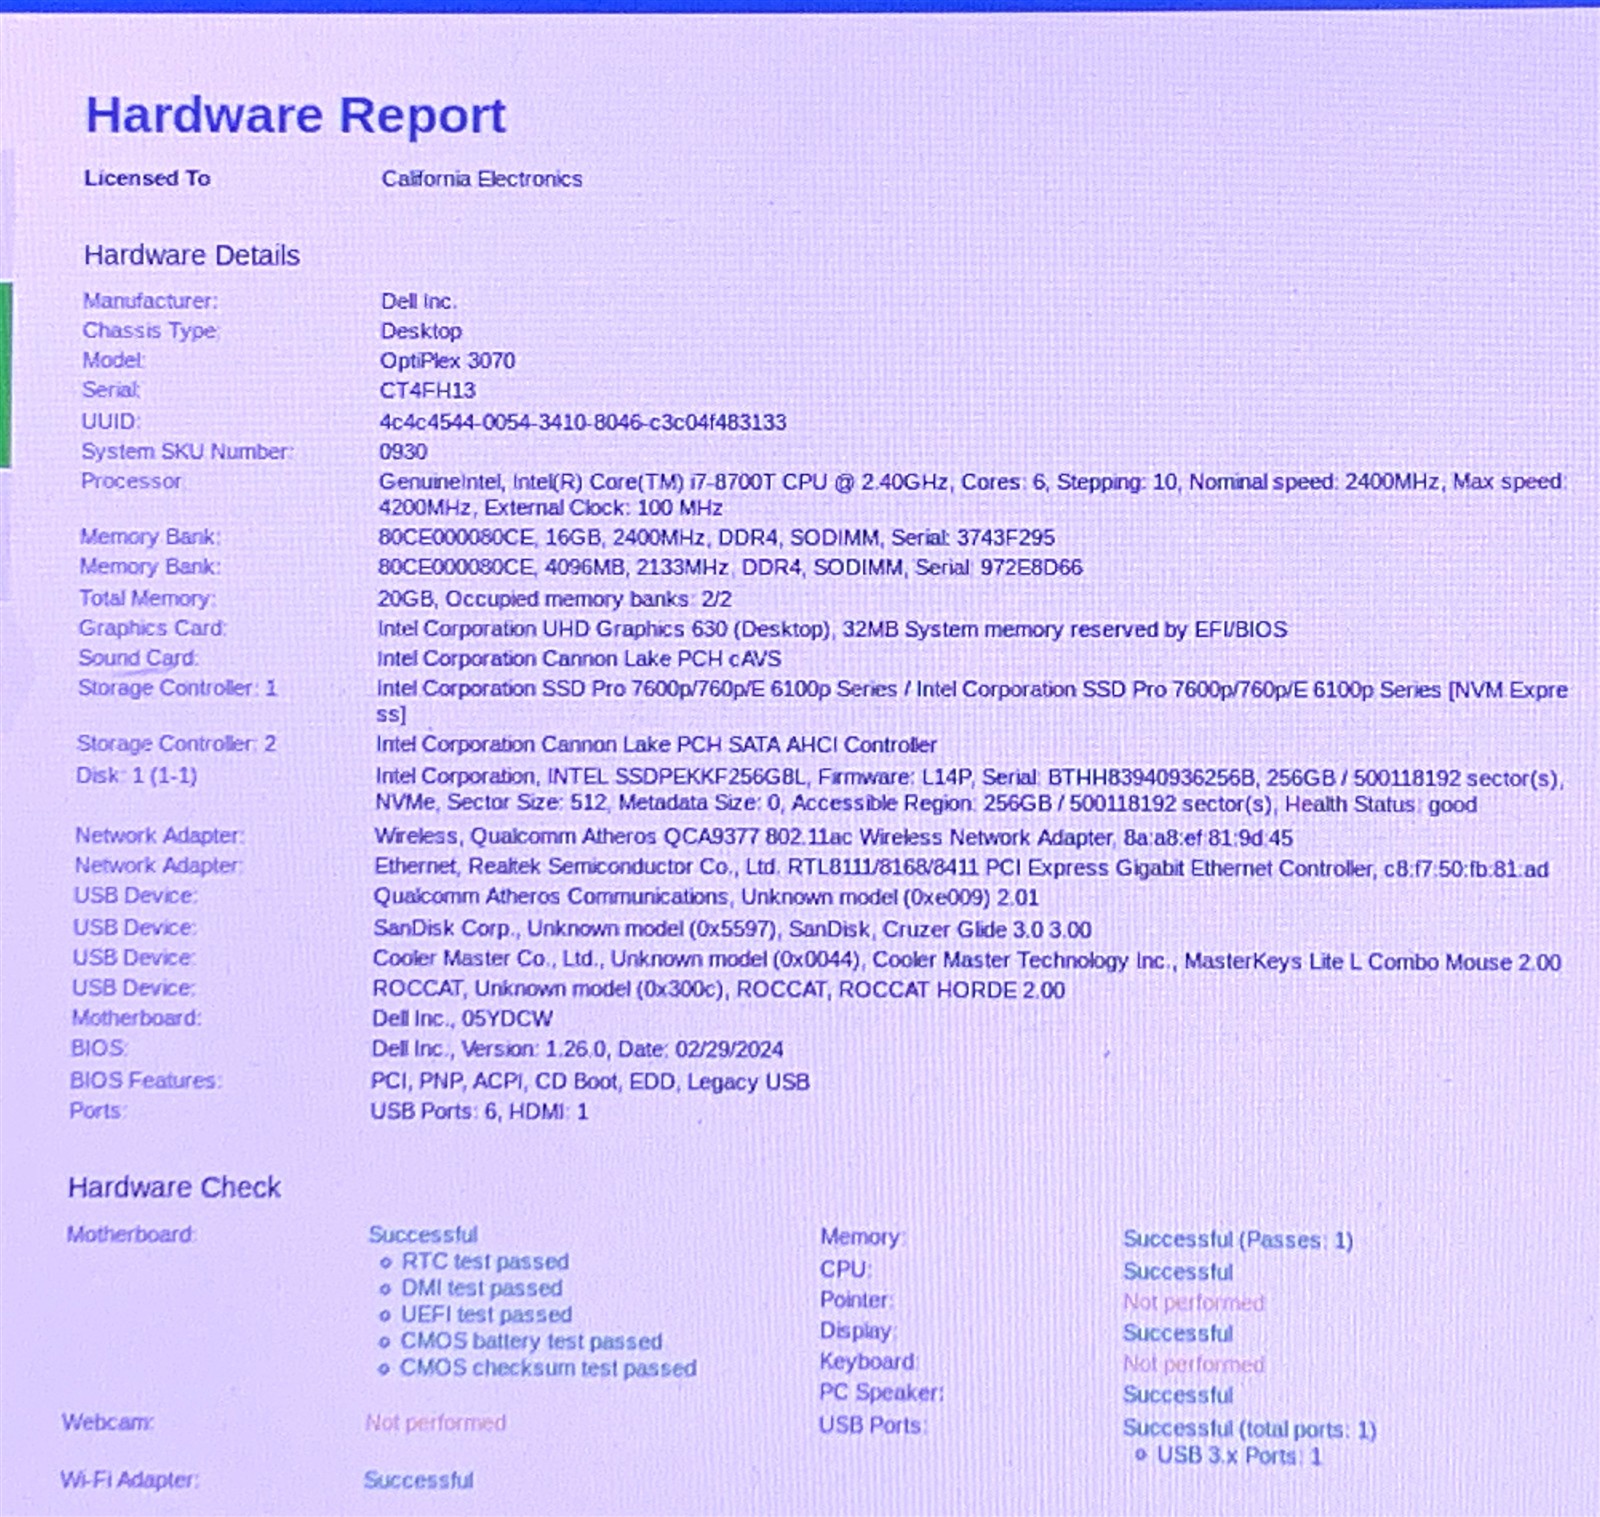
Task: Select the INTEL SSDPEKKF256G8L disk entry
Action: (969, 790)
